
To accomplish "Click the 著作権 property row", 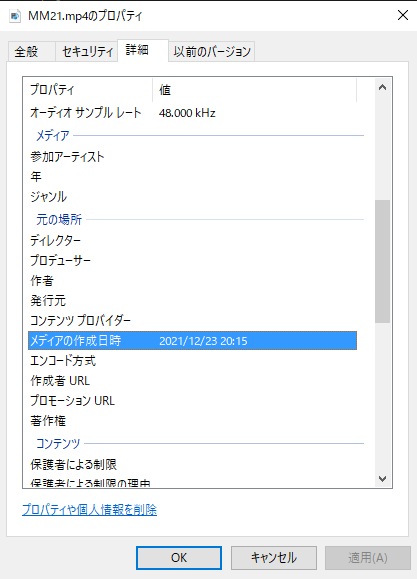I will 192,421.
